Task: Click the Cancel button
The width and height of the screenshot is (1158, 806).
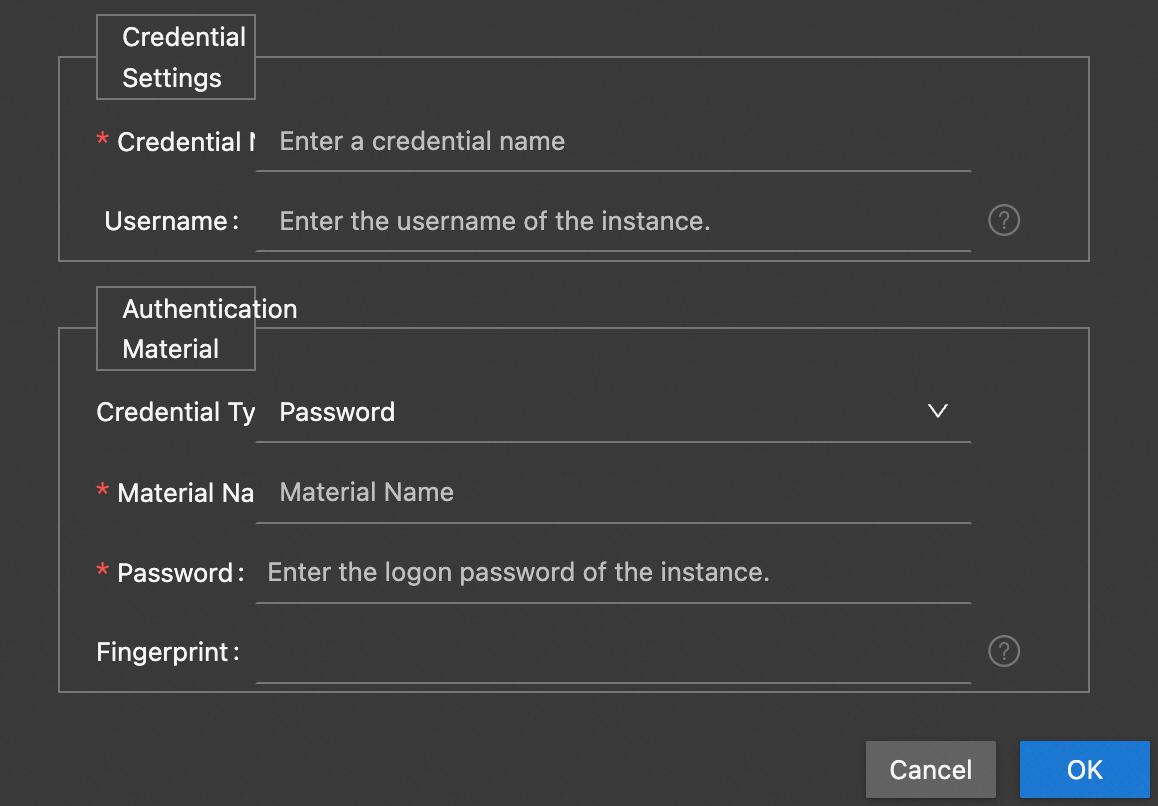Action: pos(930,769)
